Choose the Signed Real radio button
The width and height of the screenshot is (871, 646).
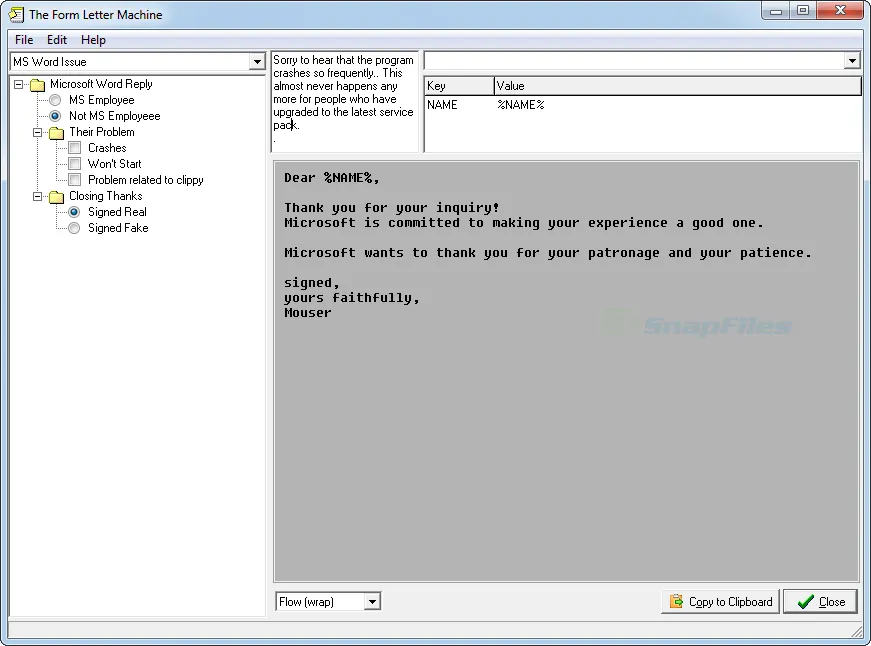pyautogui.click(x=74, y=212)
